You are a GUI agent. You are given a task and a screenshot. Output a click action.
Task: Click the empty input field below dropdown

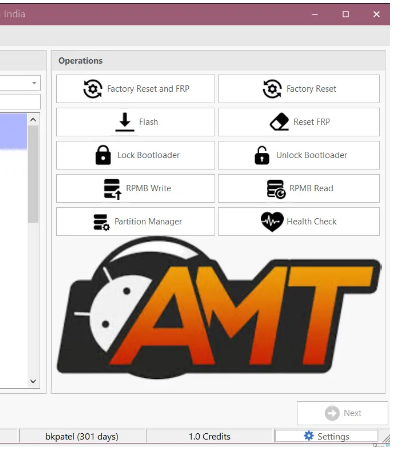[x=20, y=102]
